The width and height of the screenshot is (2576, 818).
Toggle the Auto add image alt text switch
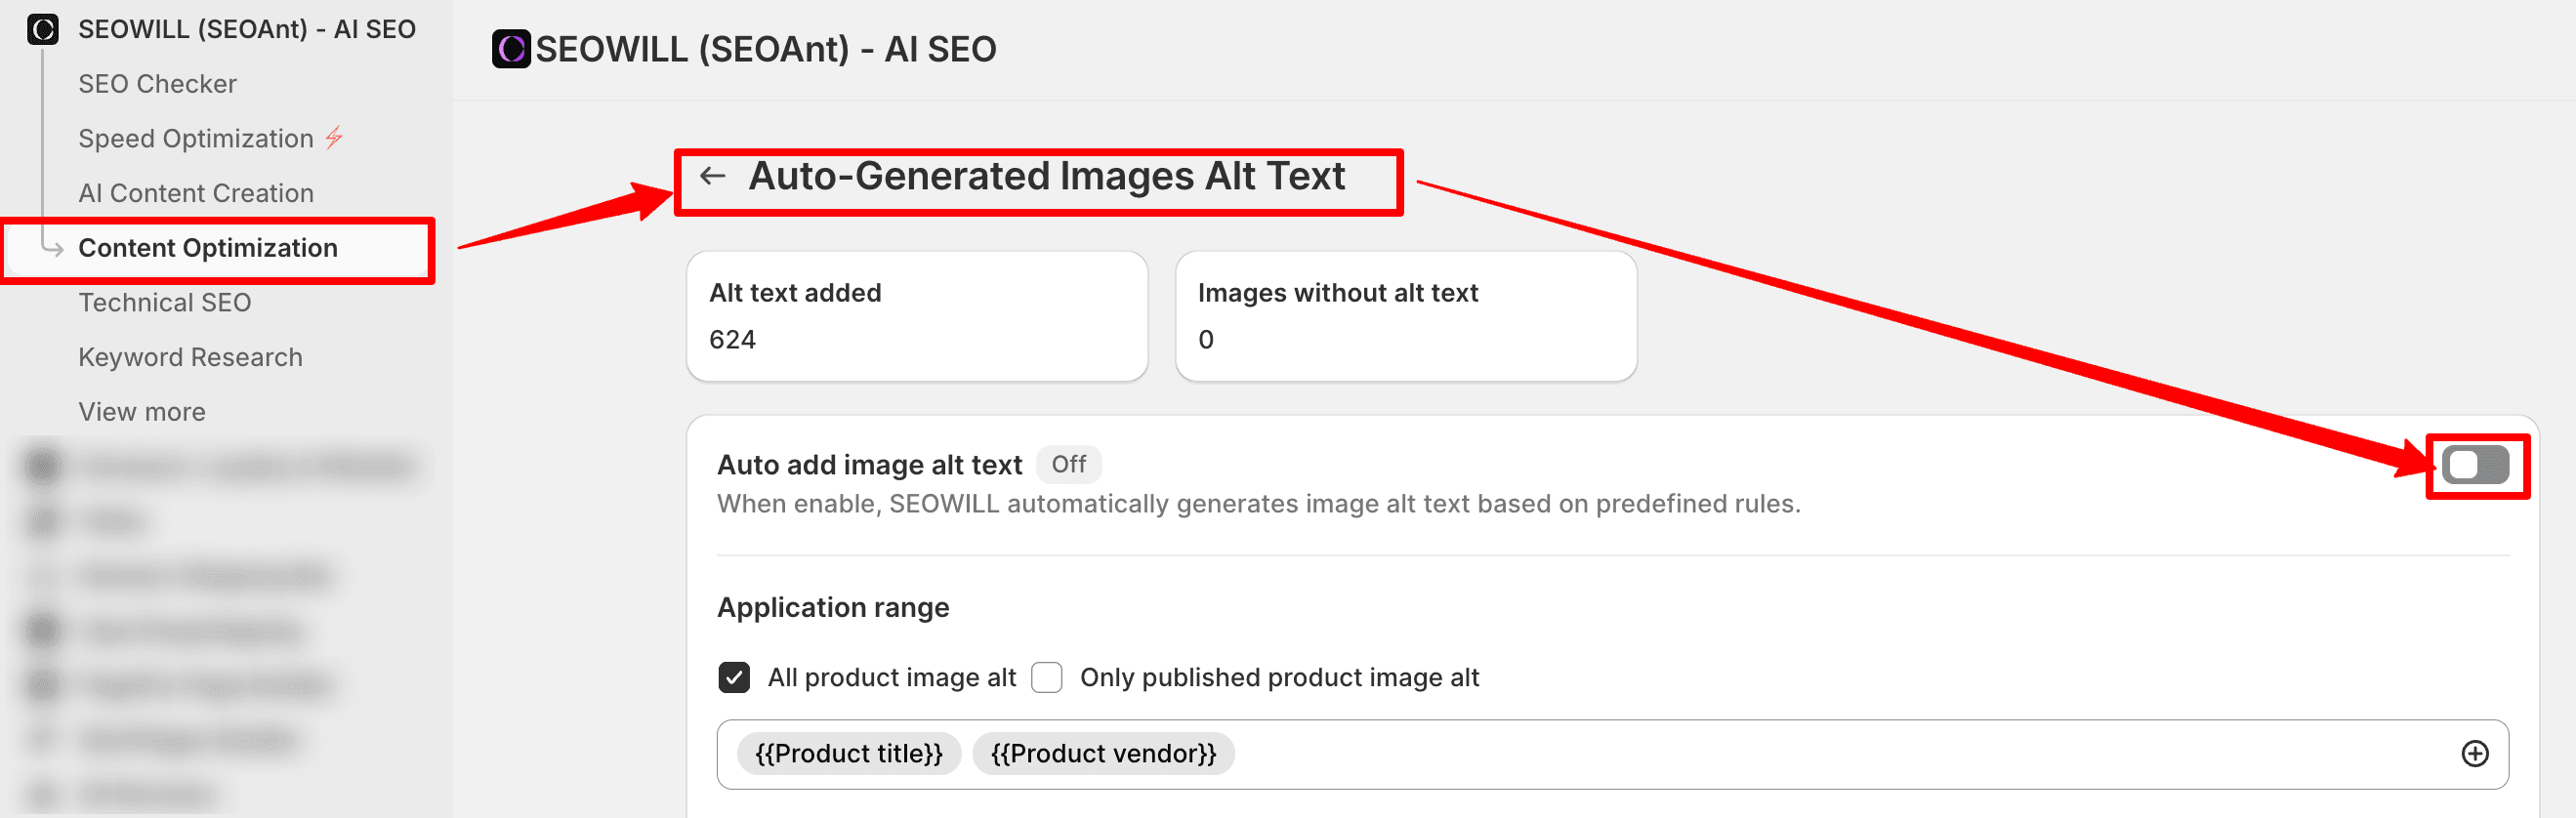[2475, 465]
